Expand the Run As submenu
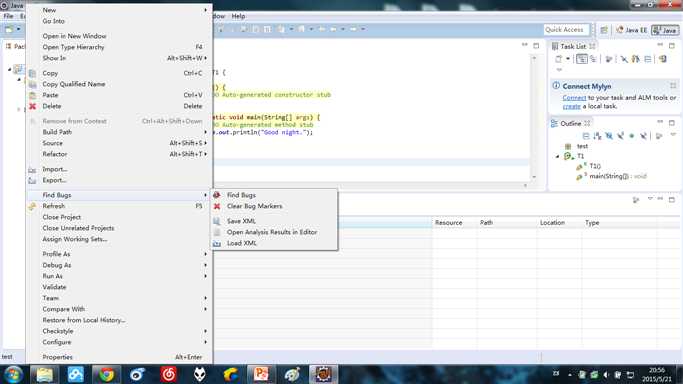Image resolution: width=683 pixels, height=384 pixels. tap(206, 276)
